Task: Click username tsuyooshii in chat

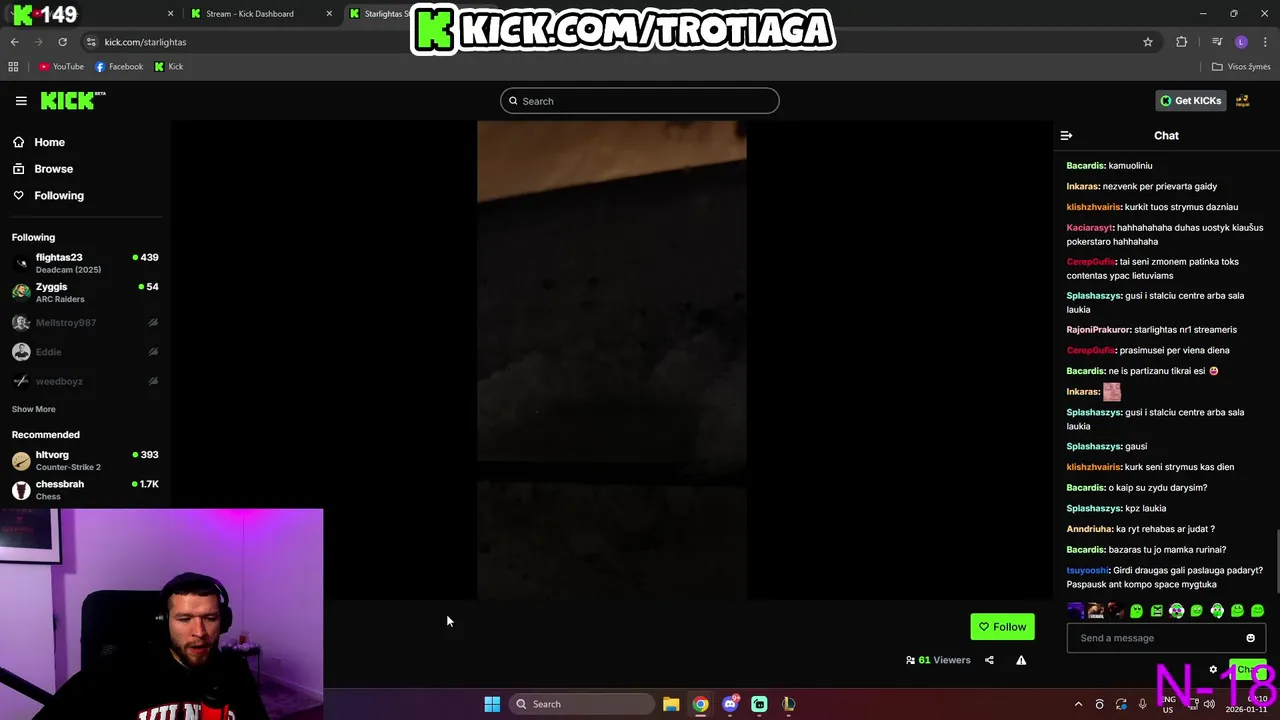Action: pos(1088,571)
